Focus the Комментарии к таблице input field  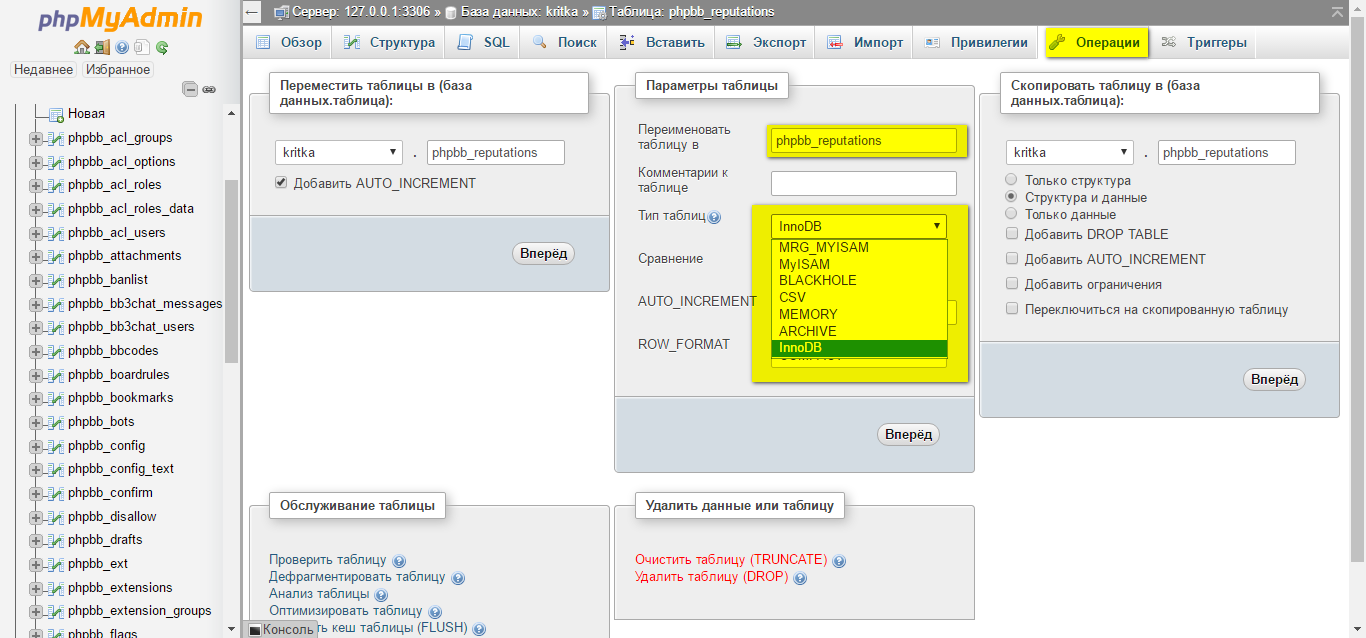click(864, 183)
